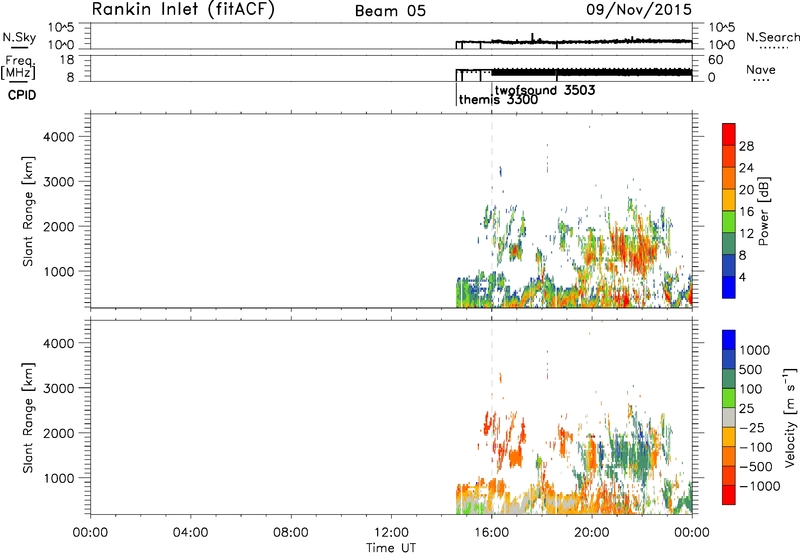
Task: Click the black frequency band in Freq panel
Action: (x=592, y=72)
